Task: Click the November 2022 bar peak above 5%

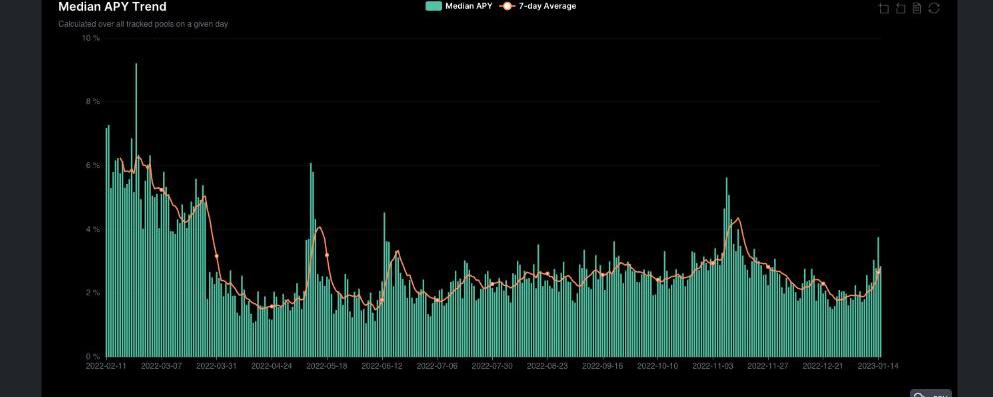Action: point(726,267)
